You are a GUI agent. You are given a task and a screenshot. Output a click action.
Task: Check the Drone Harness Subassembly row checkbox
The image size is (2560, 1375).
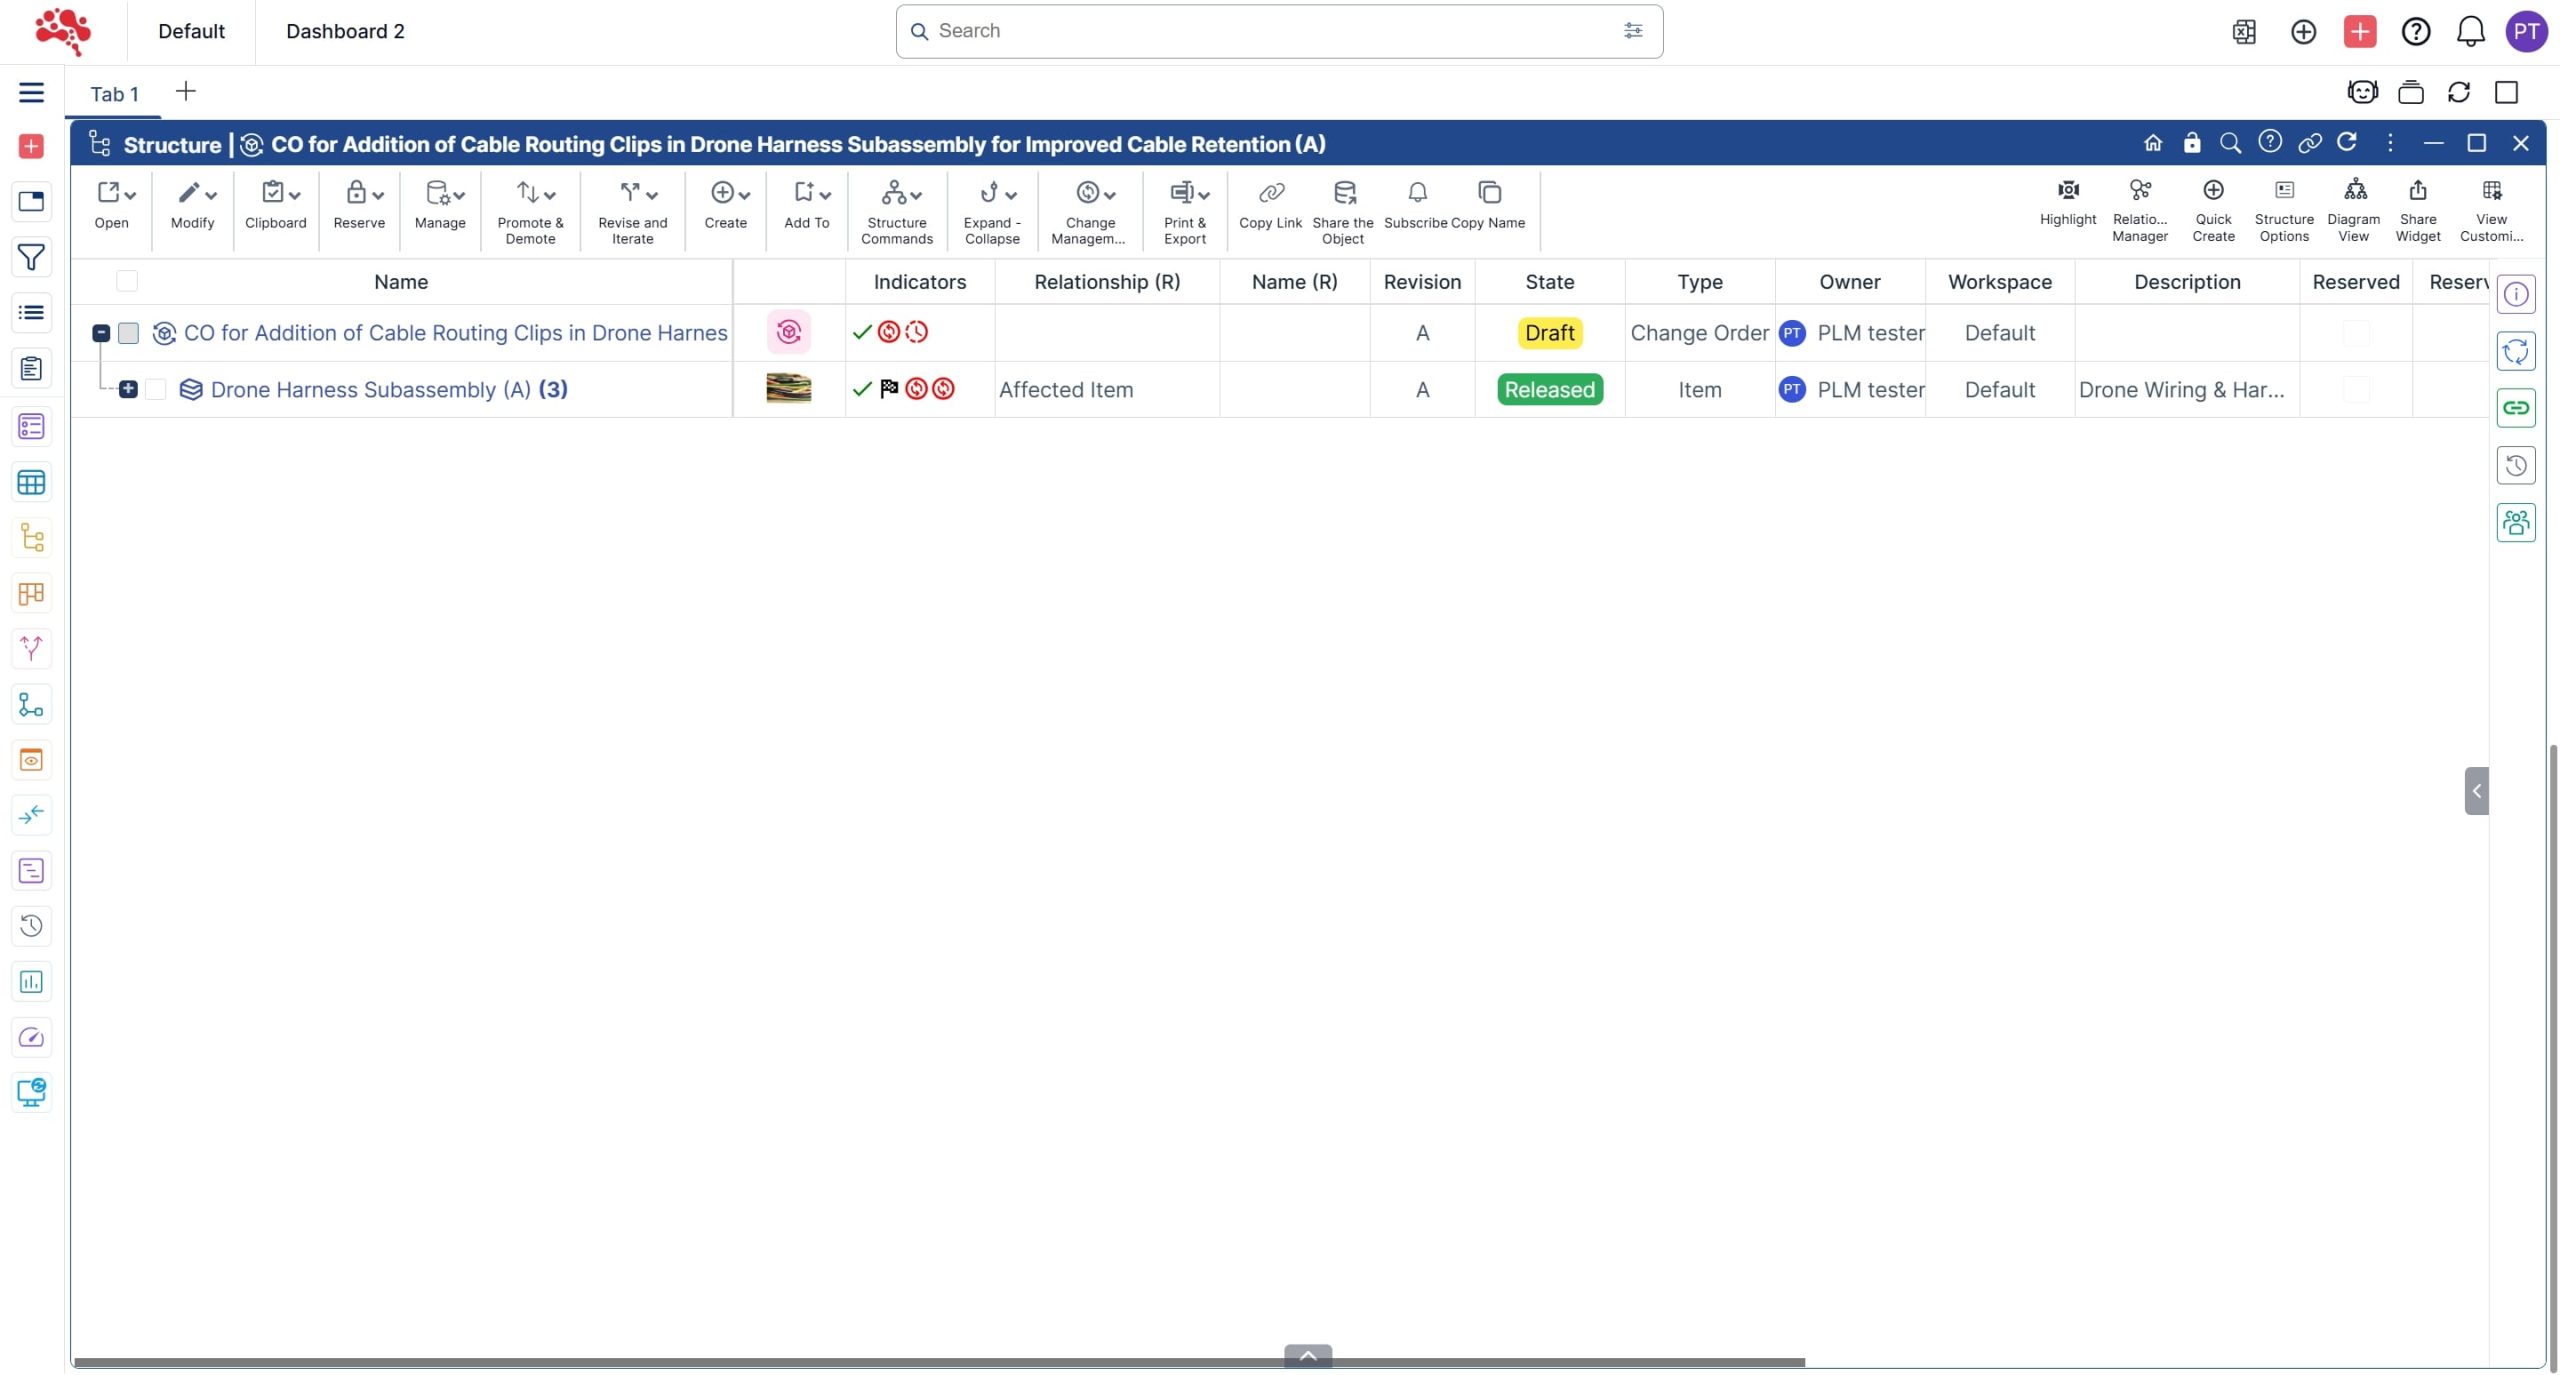tap(156, 389)
